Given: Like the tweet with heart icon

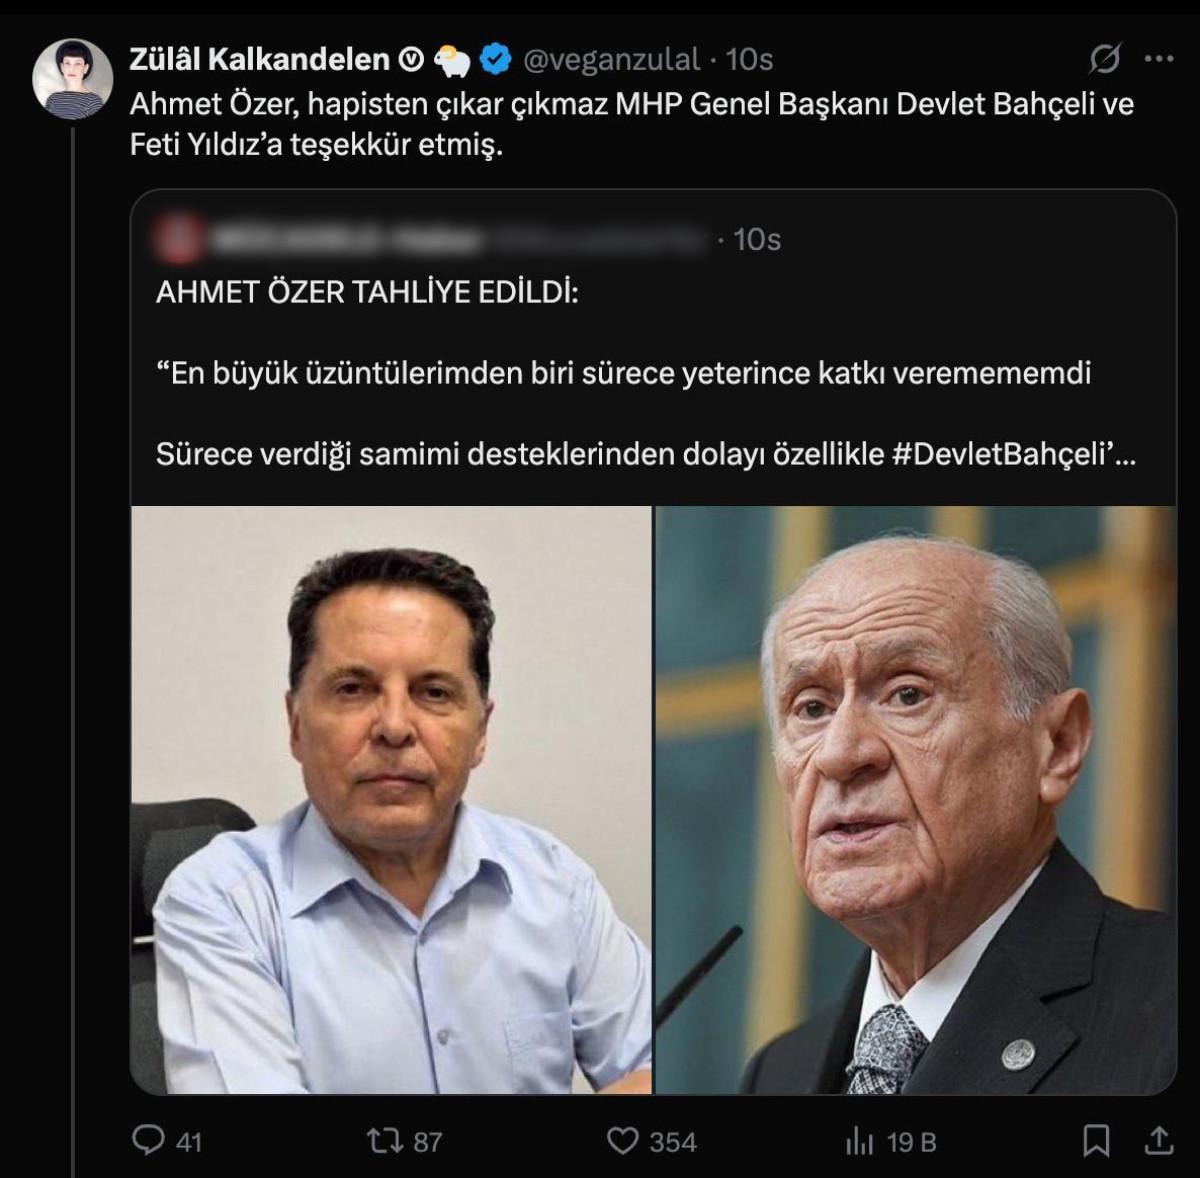Looking at the screenshot, I should (x=622, y=1140).
